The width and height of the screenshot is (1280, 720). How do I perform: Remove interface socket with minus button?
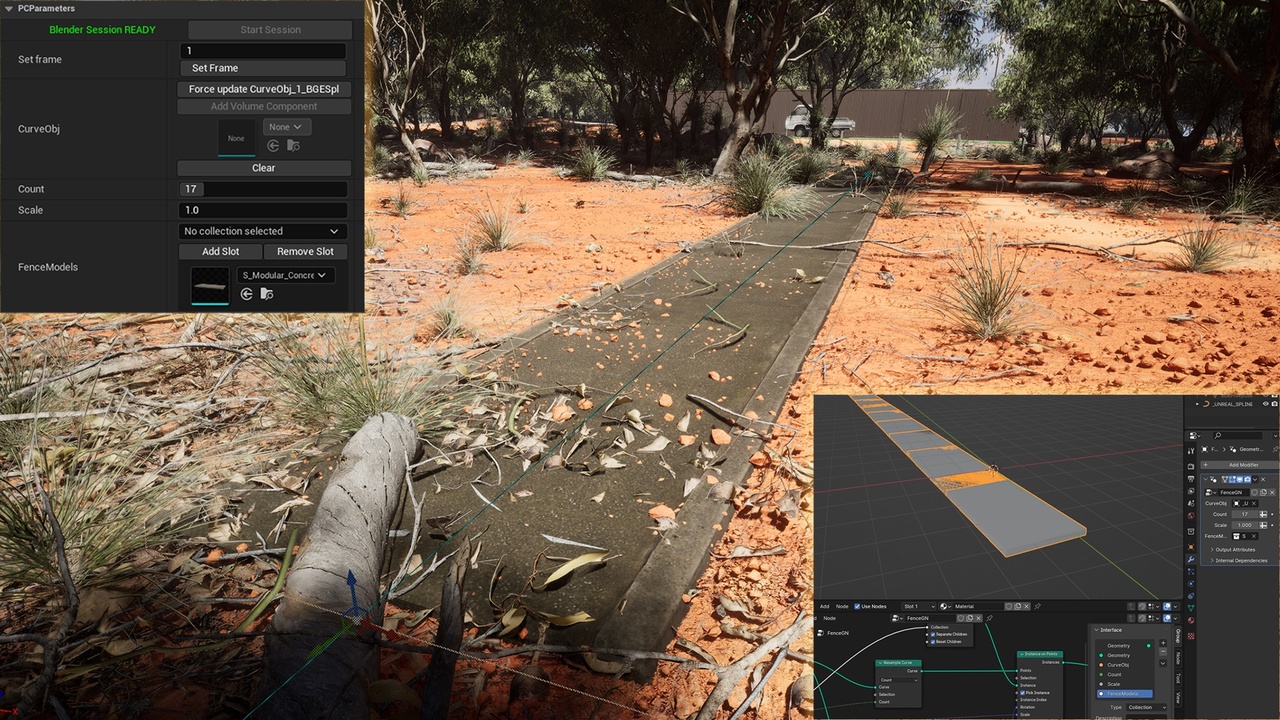click(1163, 652)
